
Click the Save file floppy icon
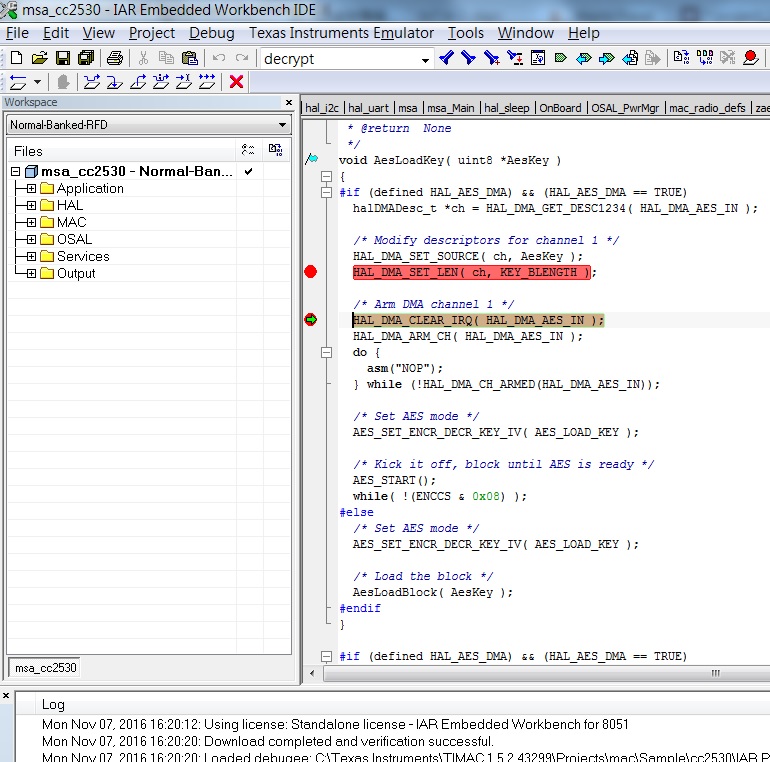[x=62, y=58]
